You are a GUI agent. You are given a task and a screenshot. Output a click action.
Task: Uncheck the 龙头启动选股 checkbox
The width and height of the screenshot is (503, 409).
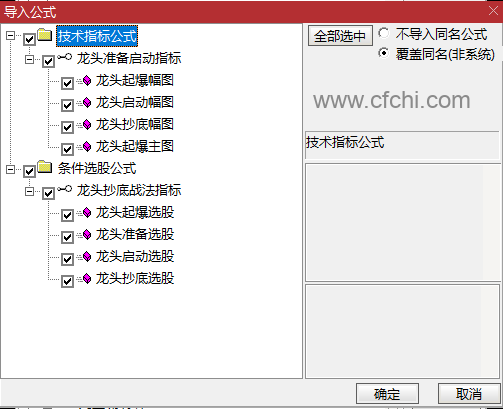pyautogui.click(x=67, y=259)
